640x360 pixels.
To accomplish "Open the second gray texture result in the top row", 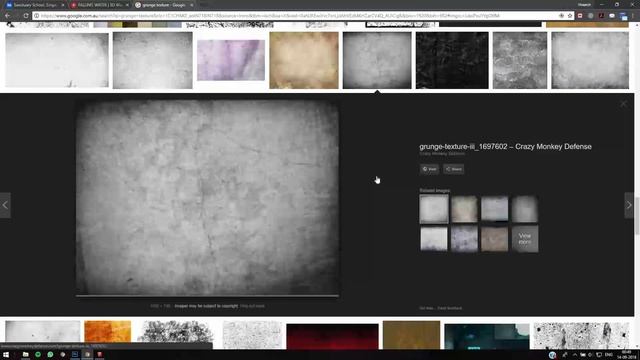I will coord(153,60).
